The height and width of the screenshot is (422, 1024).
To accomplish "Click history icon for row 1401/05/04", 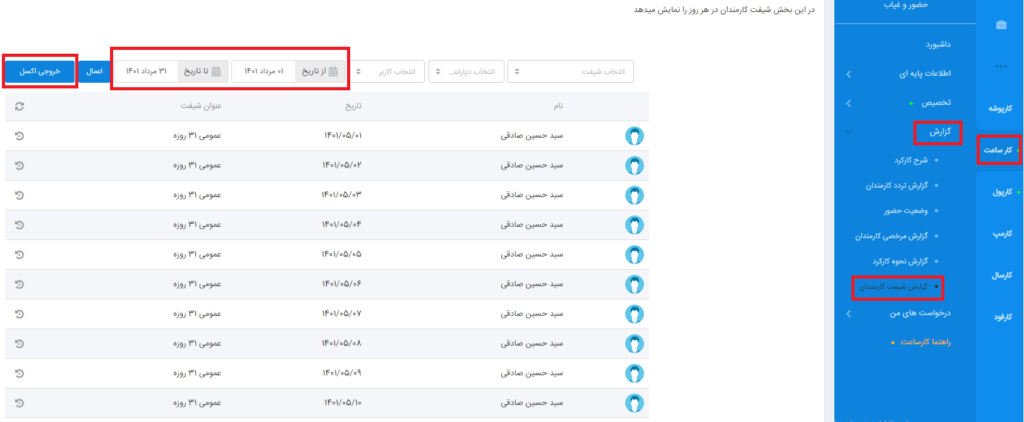I will (x=21, y=225).
